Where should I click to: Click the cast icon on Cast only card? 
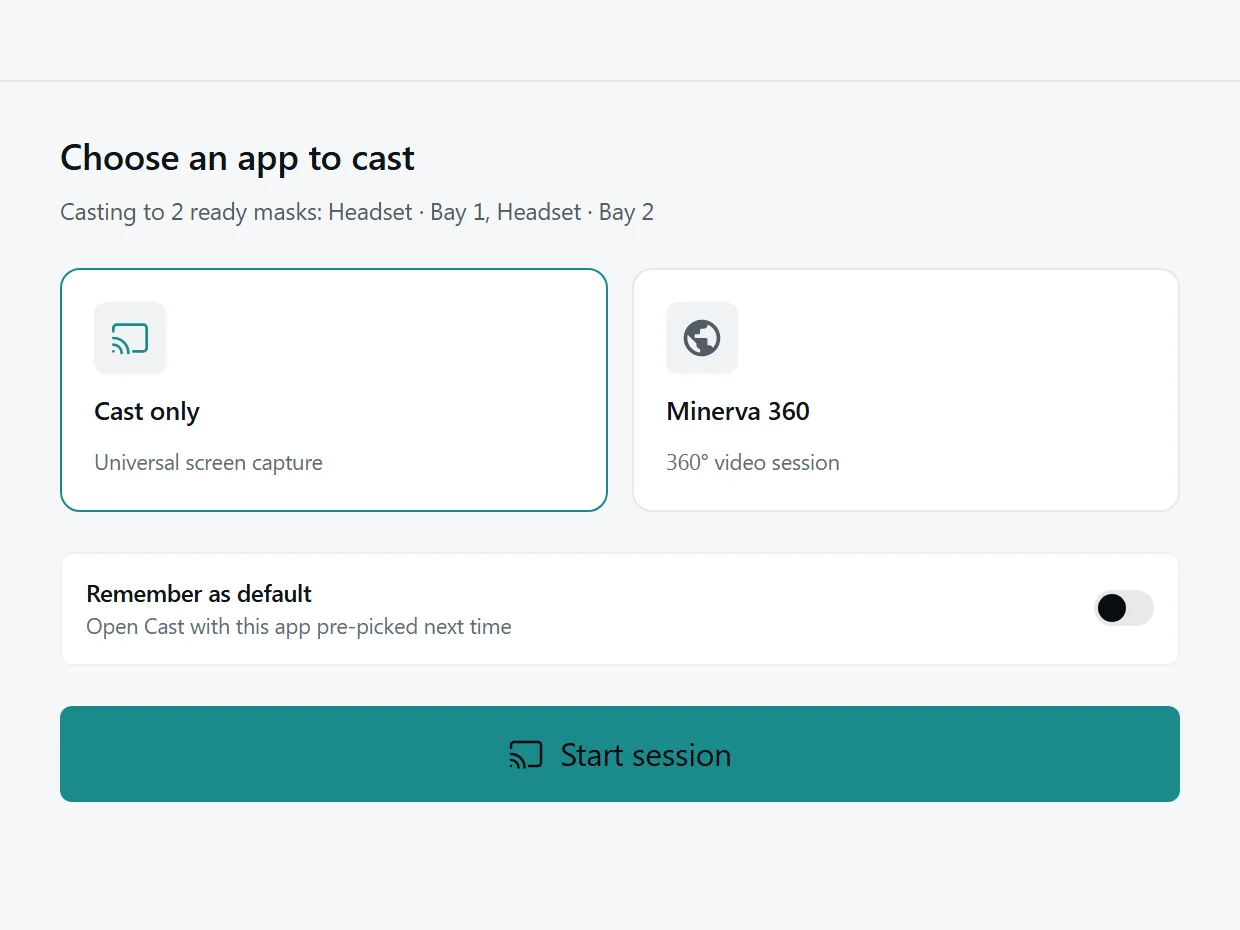pos(130,338)
